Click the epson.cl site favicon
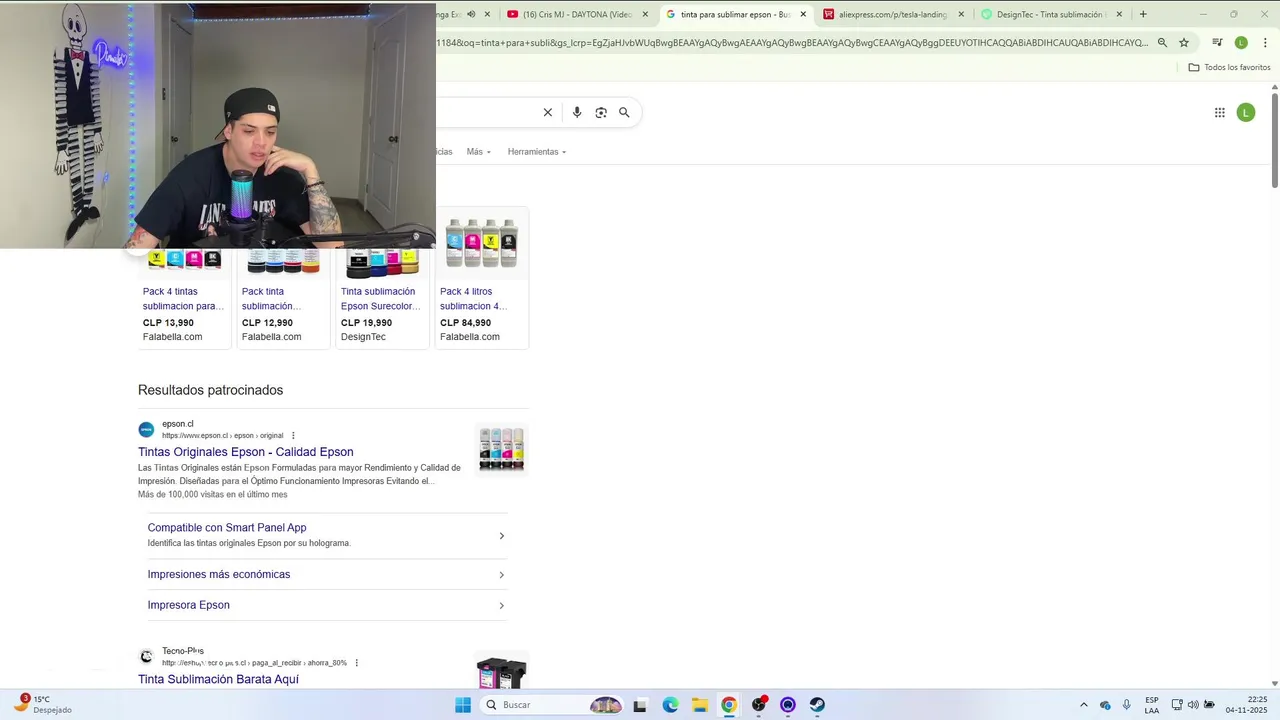1280x720 pixels. [146, 429]
